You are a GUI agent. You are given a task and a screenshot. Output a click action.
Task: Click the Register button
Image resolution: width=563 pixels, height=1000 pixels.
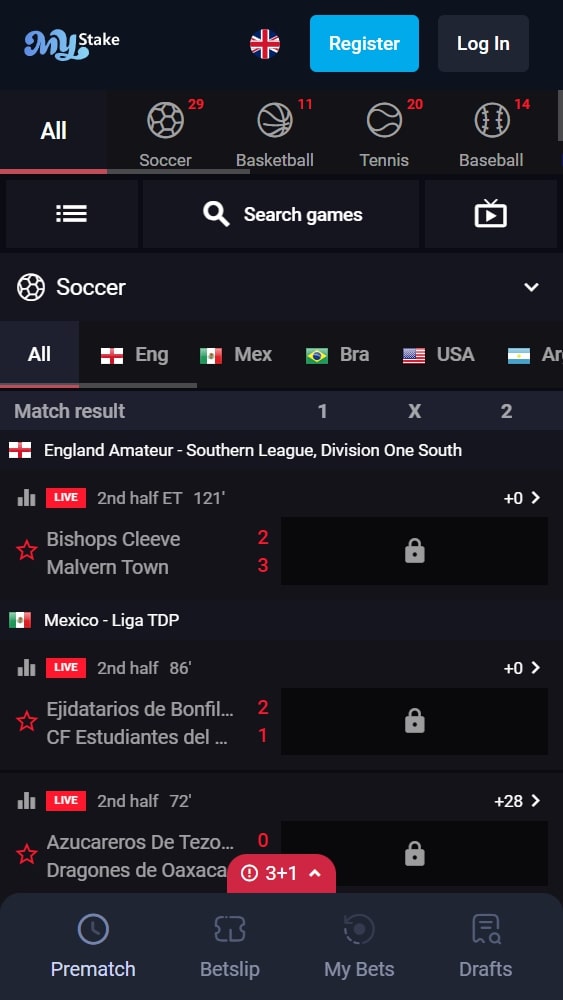[x=364, y=43]
